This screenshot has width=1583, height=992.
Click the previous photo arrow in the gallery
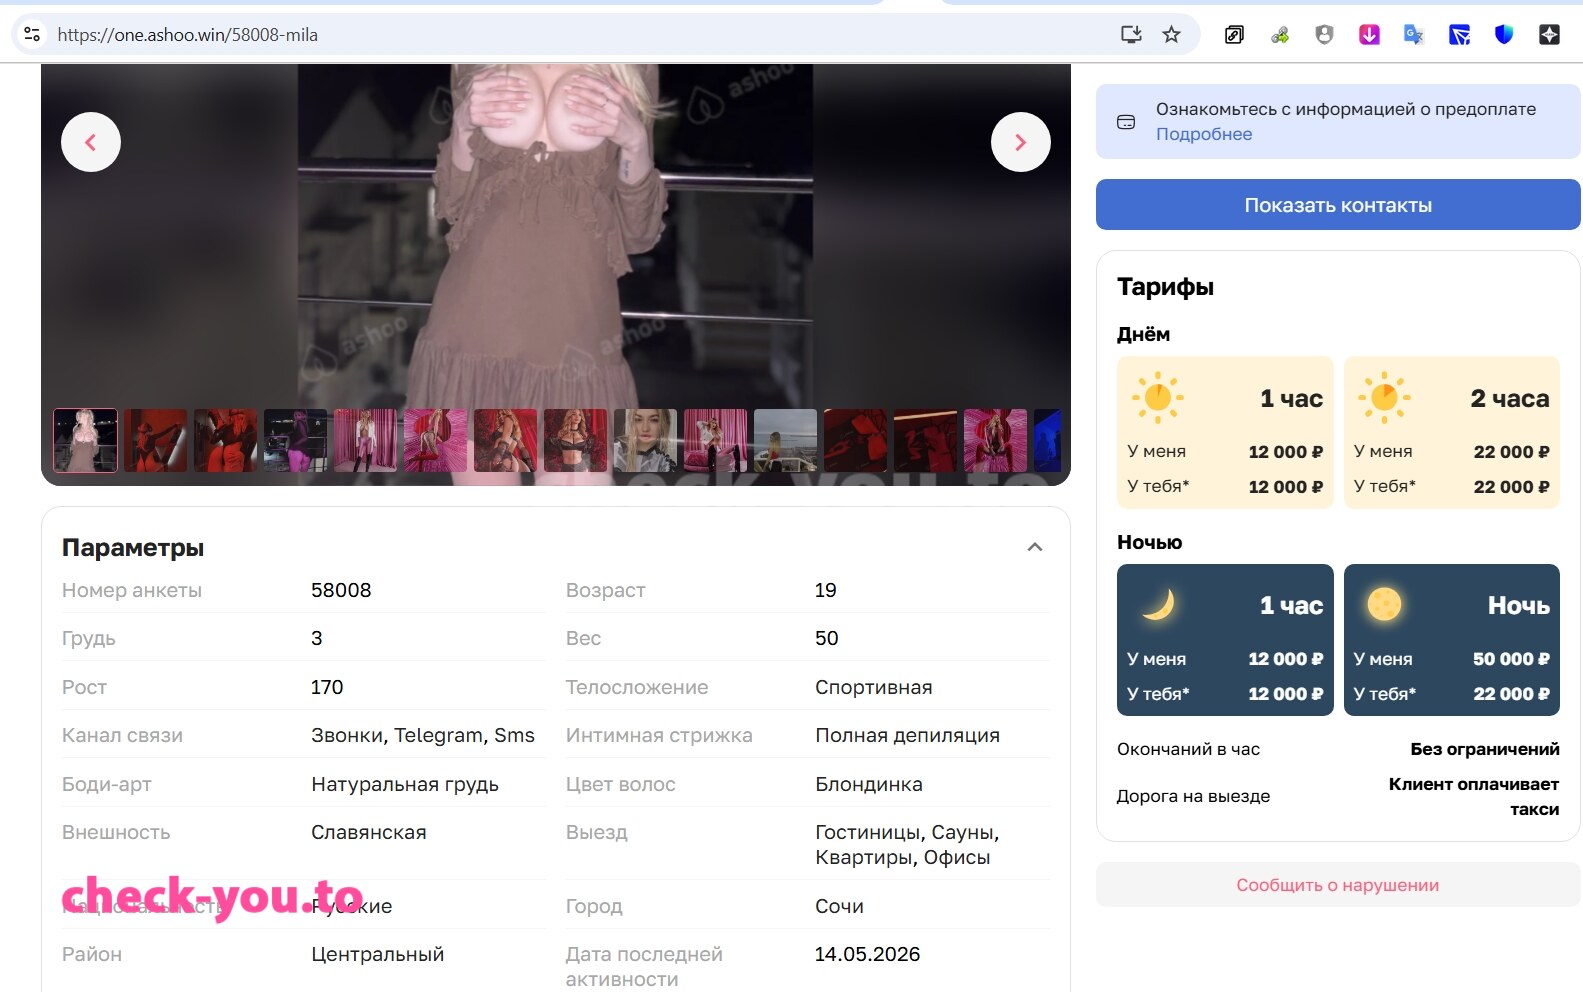[x=91, y=142]
